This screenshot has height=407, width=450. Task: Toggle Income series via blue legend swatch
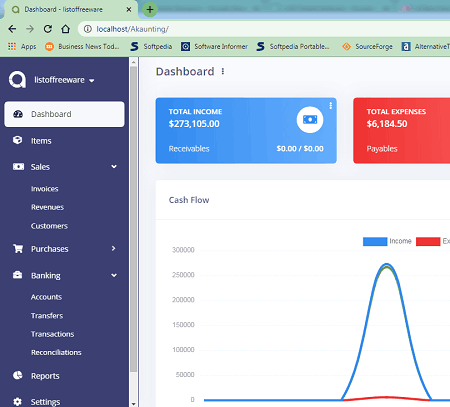click(x=375, y=241)
